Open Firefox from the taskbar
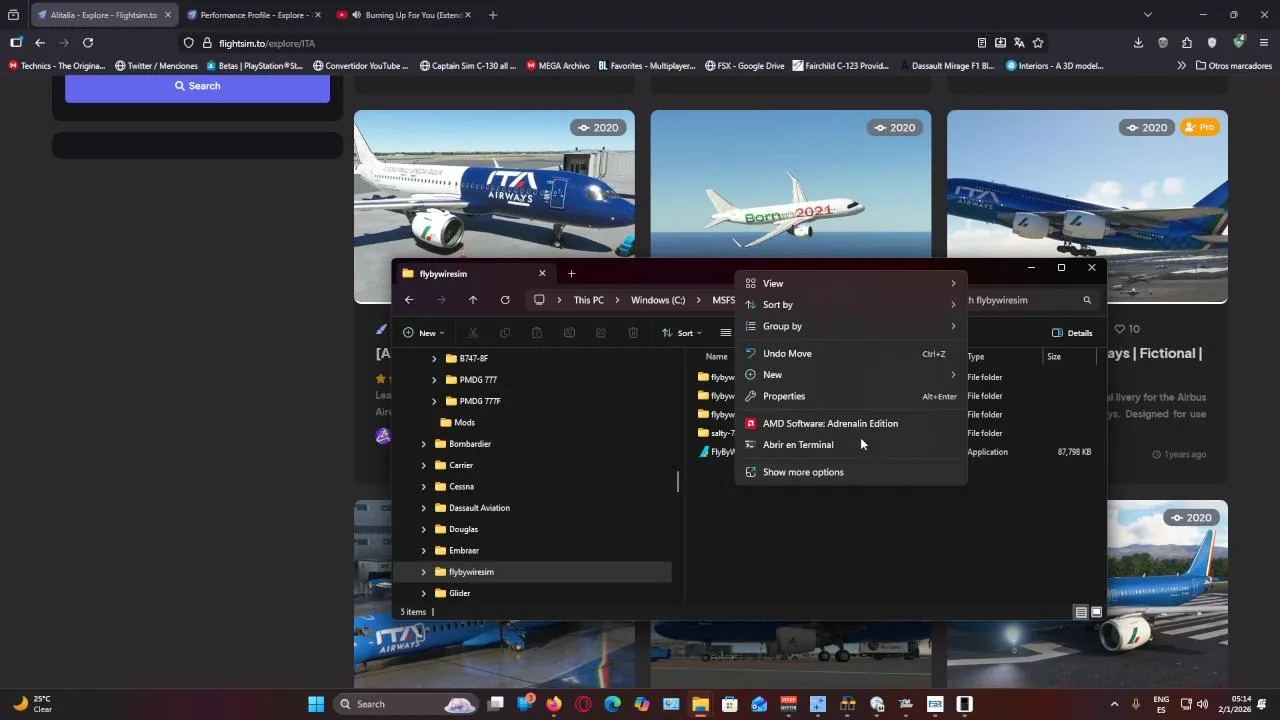 click(554, 704)
